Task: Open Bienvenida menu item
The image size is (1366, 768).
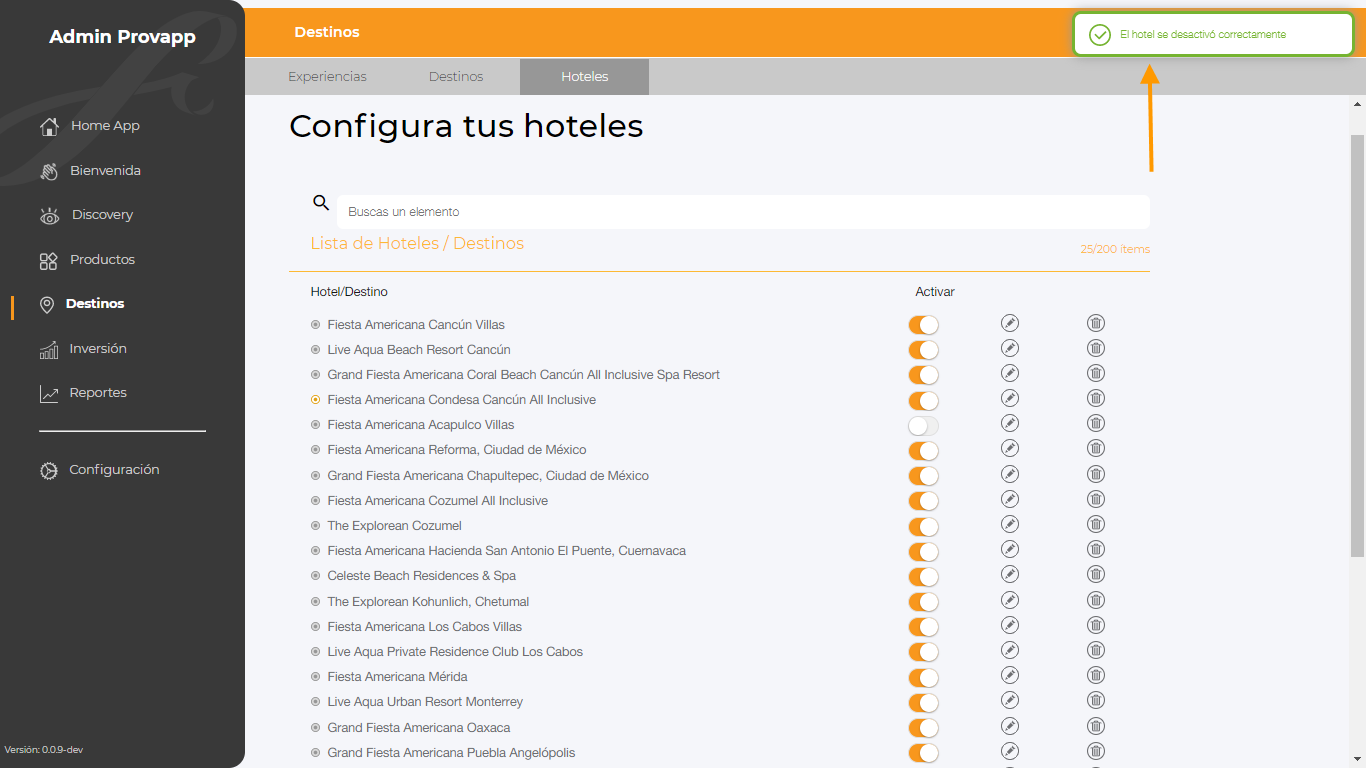Action: tap(105, 171)
